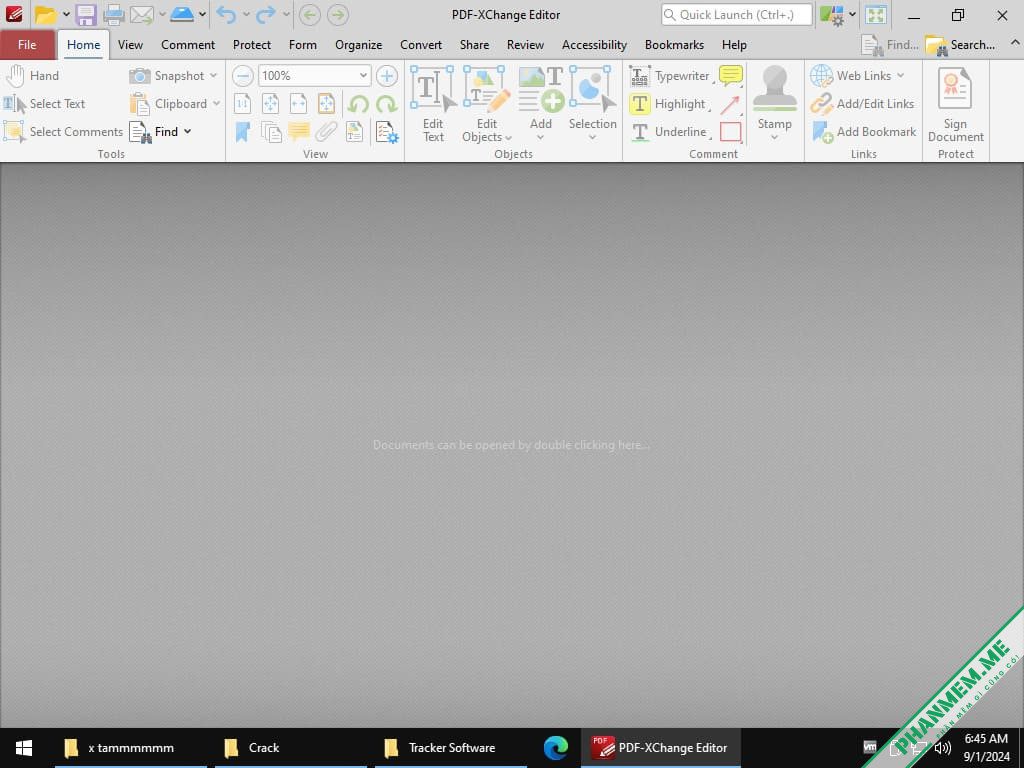Click the Typewriter comment tool
Screen dimensions: 1024x768
[669, 76]
